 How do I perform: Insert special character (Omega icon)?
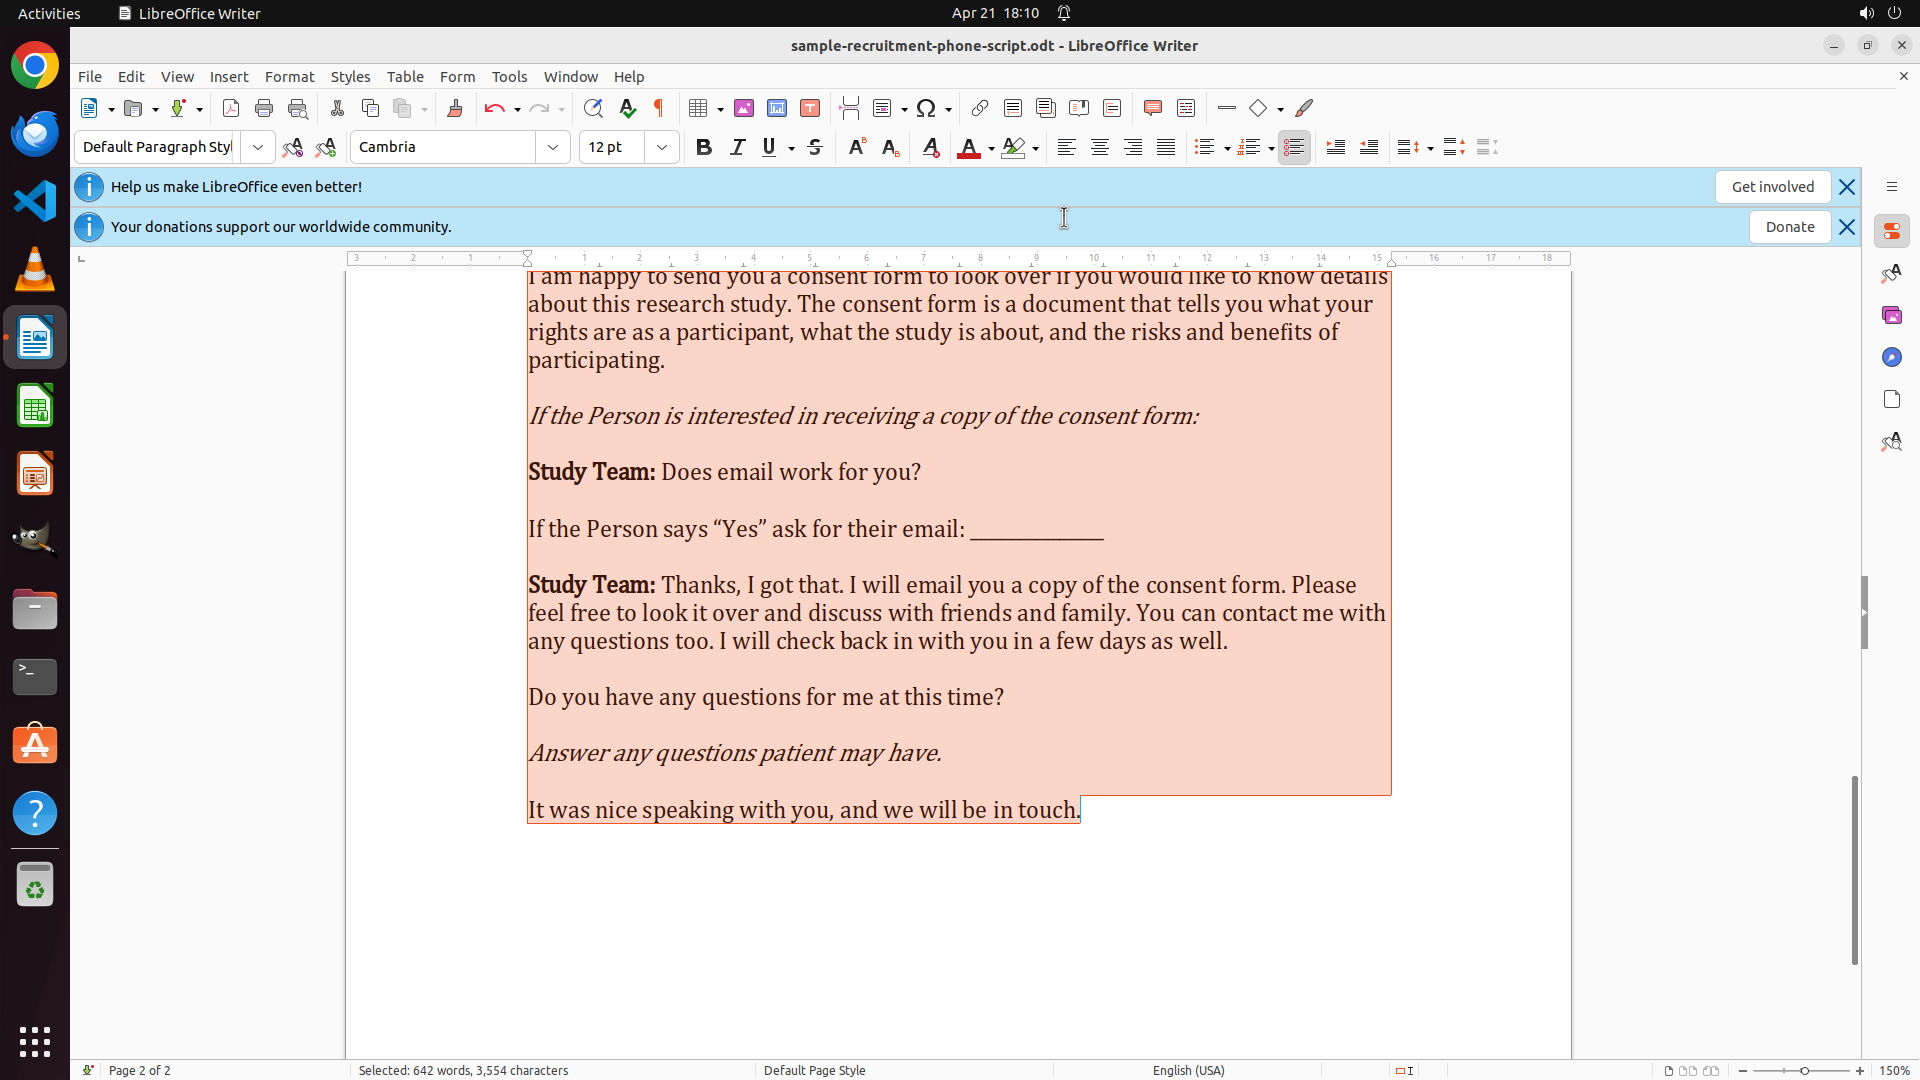(x=926, y=108)
